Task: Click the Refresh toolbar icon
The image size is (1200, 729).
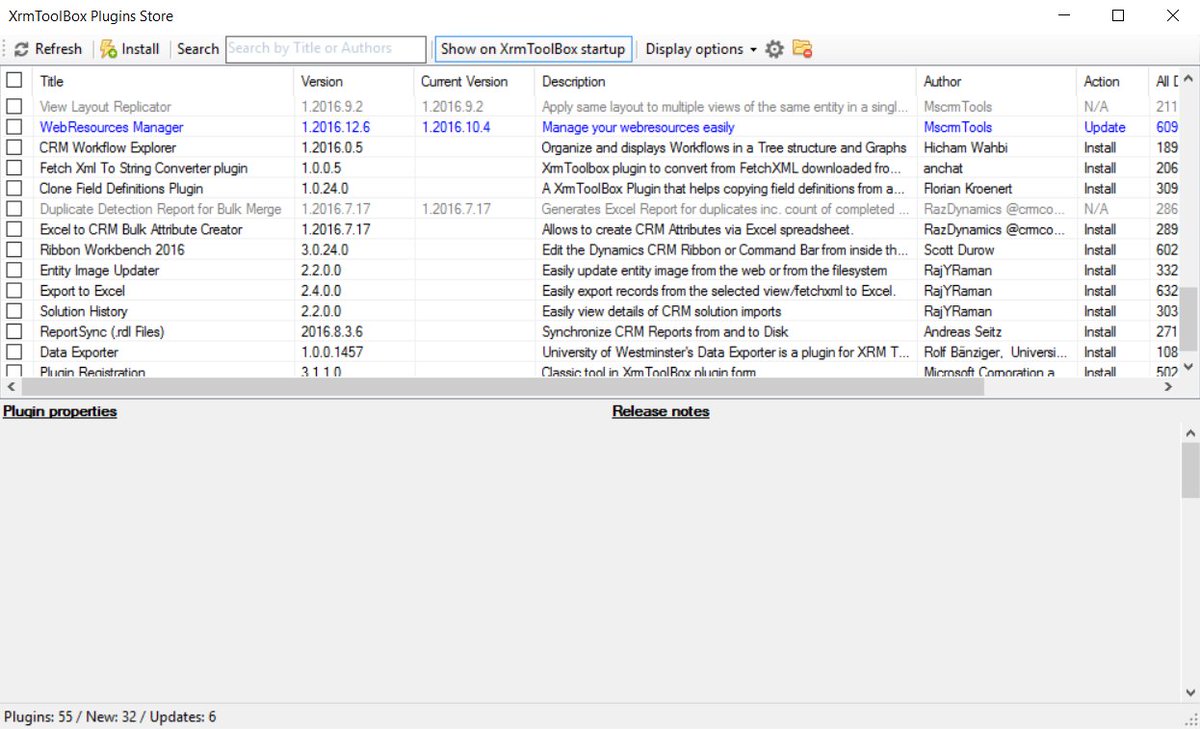Action: tap(21, 49)
